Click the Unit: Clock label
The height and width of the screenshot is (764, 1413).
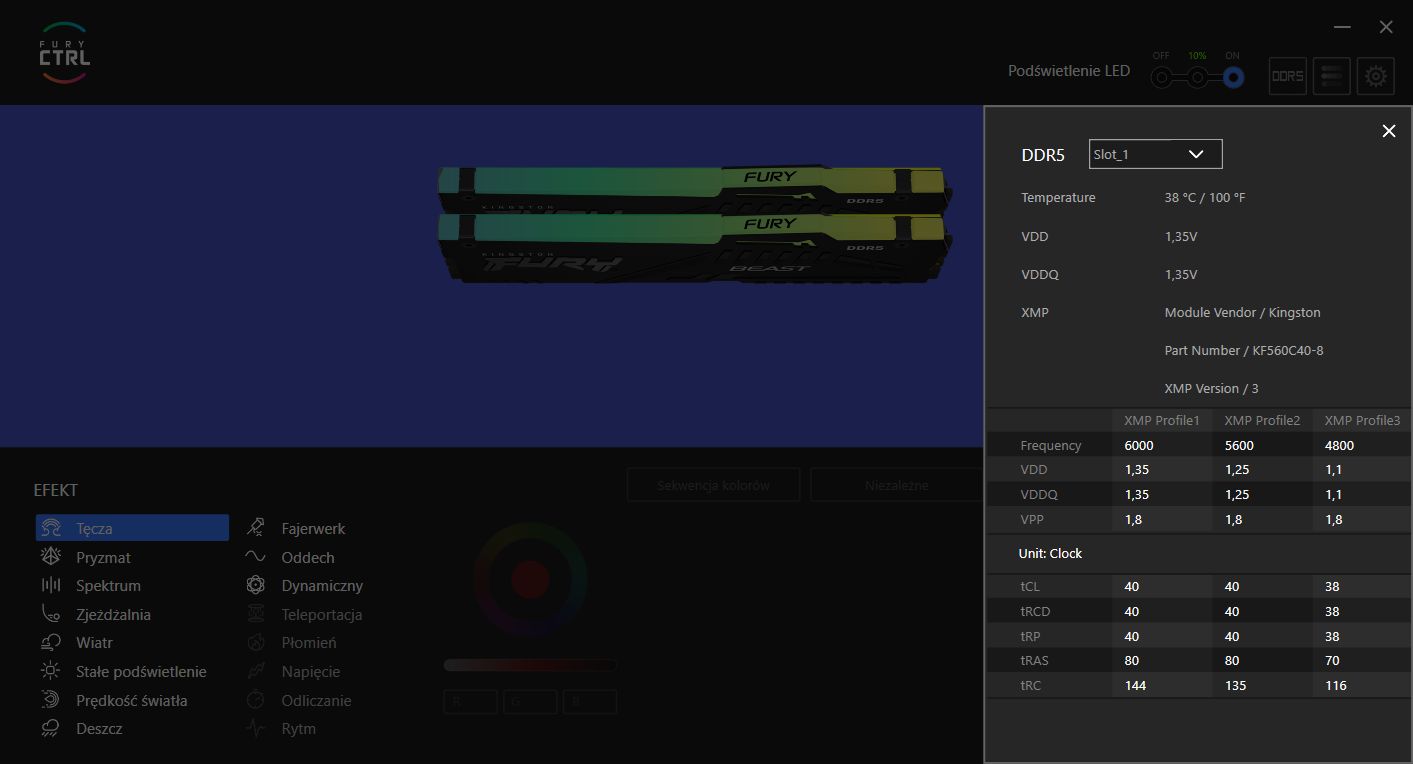click(1051, 553)
